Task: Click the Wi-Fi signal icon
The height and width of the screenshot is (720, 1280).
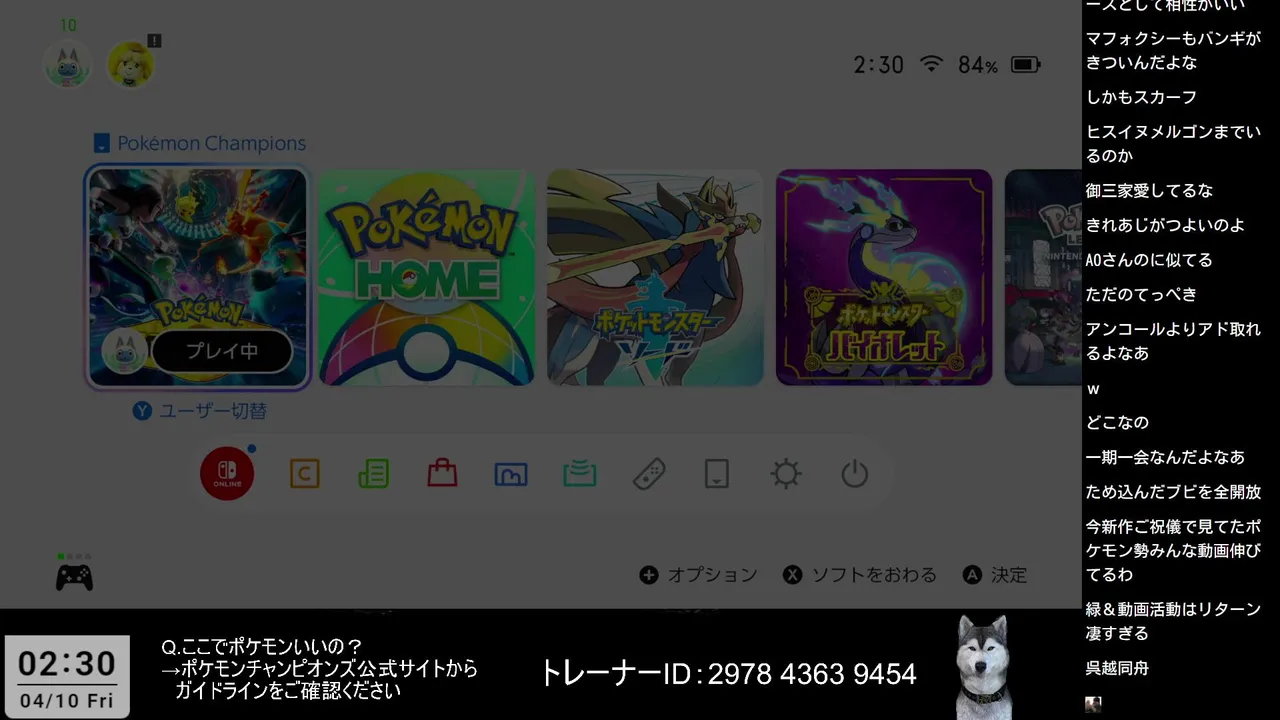Action: [x=931, y=64]
